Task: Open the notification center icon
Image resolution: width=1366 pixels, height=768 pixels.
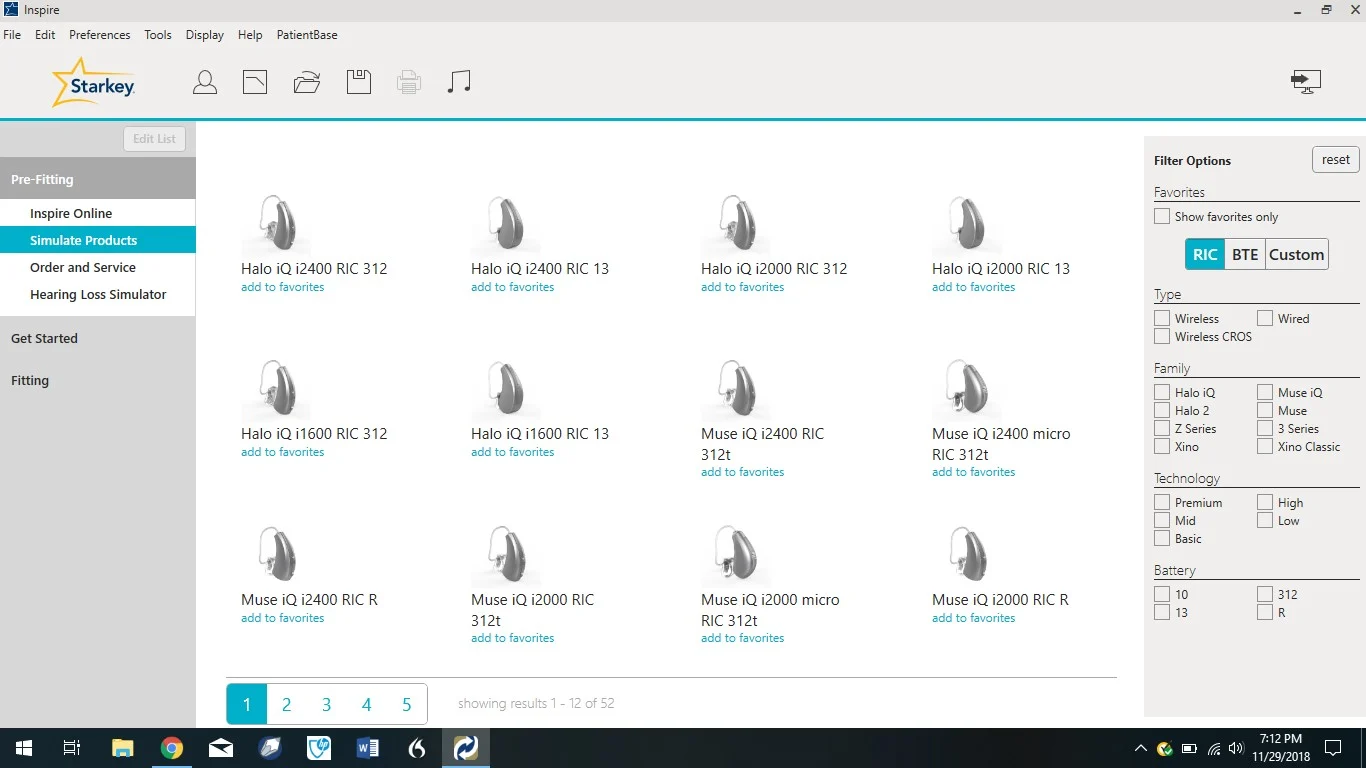Action: click(x=1333, y=748)
